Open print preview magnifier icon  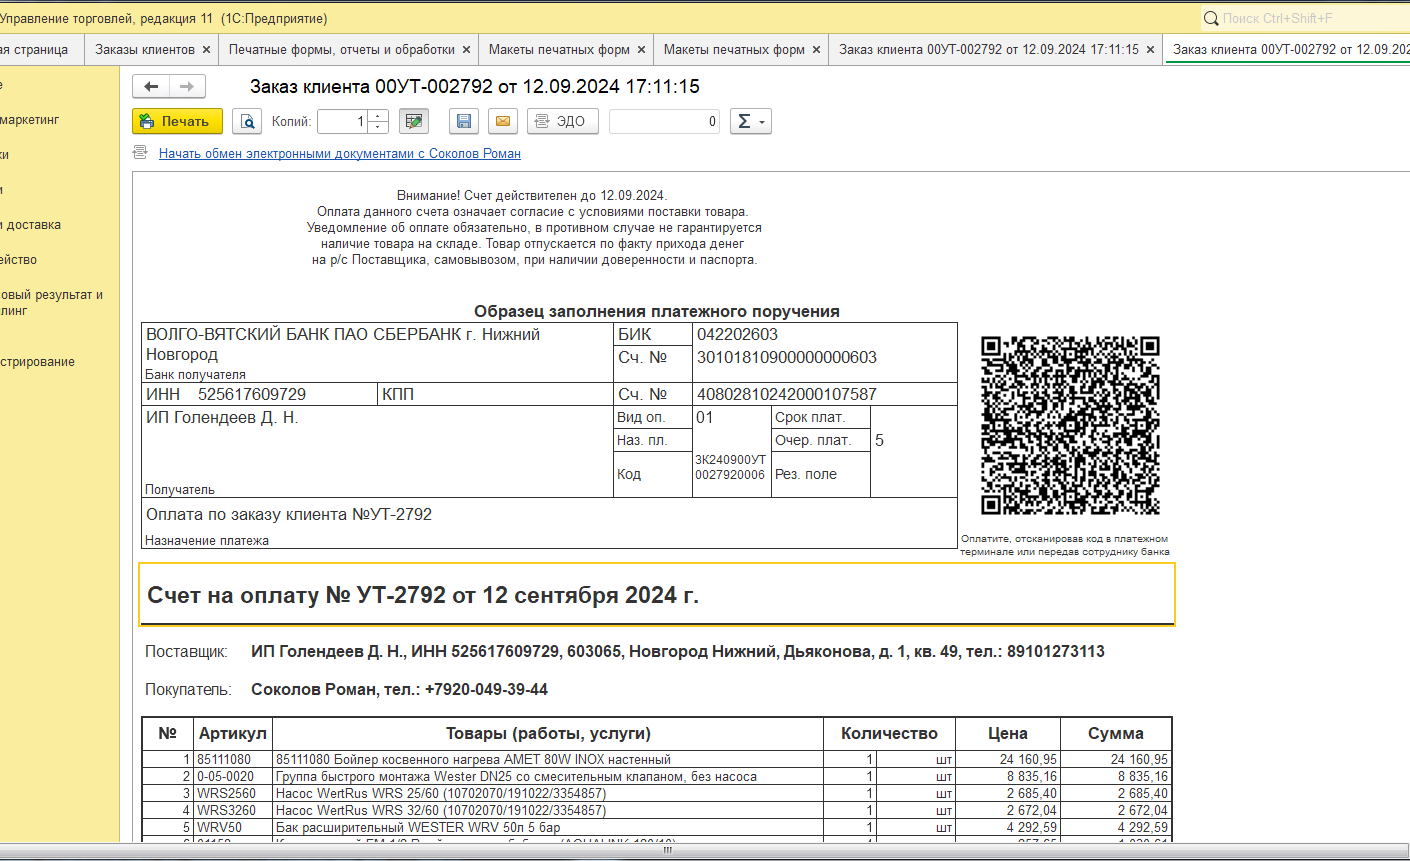pyautogui.click(x=247, y=121)
